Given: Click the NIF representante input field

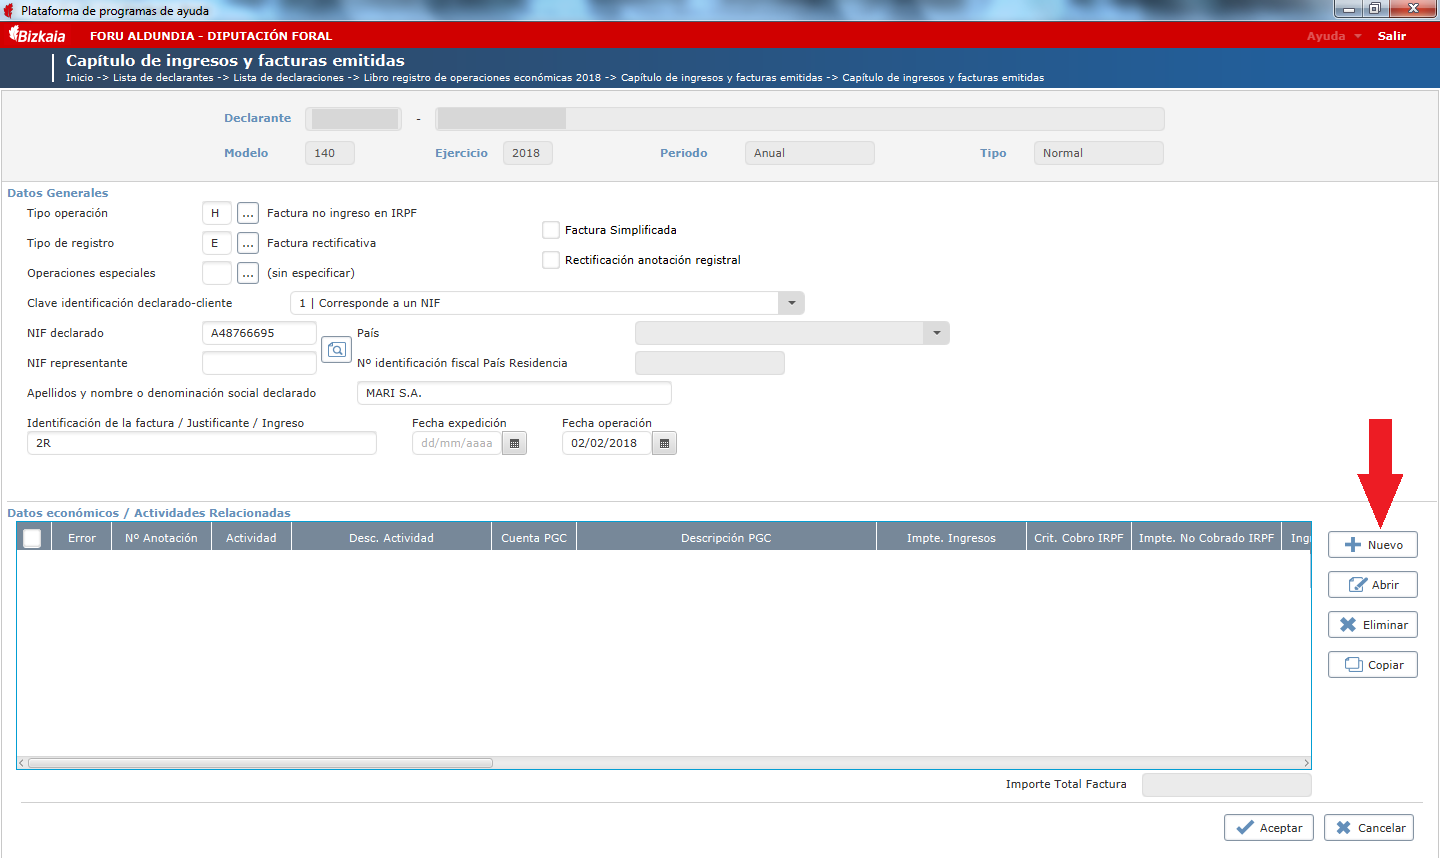Looking at the screenshot, I should pos(259,363).
